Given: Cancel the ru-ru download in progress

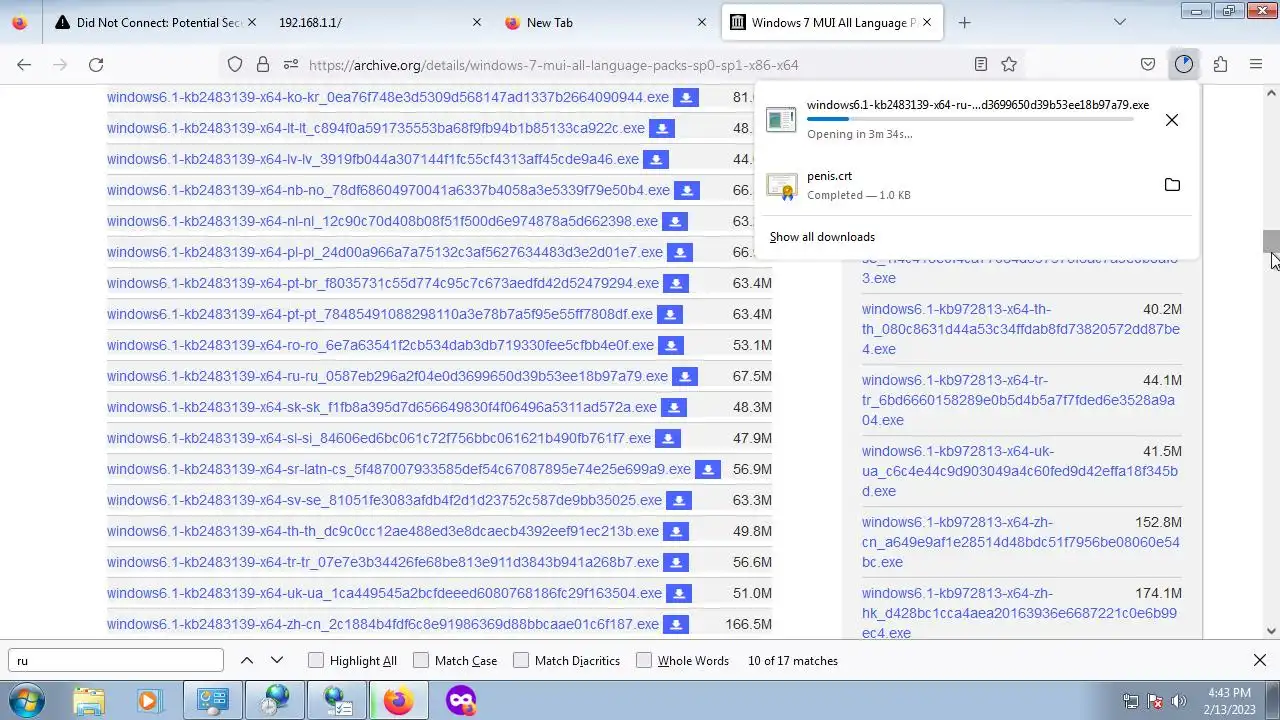Looking at the screenshot, I should [1172, 120].
